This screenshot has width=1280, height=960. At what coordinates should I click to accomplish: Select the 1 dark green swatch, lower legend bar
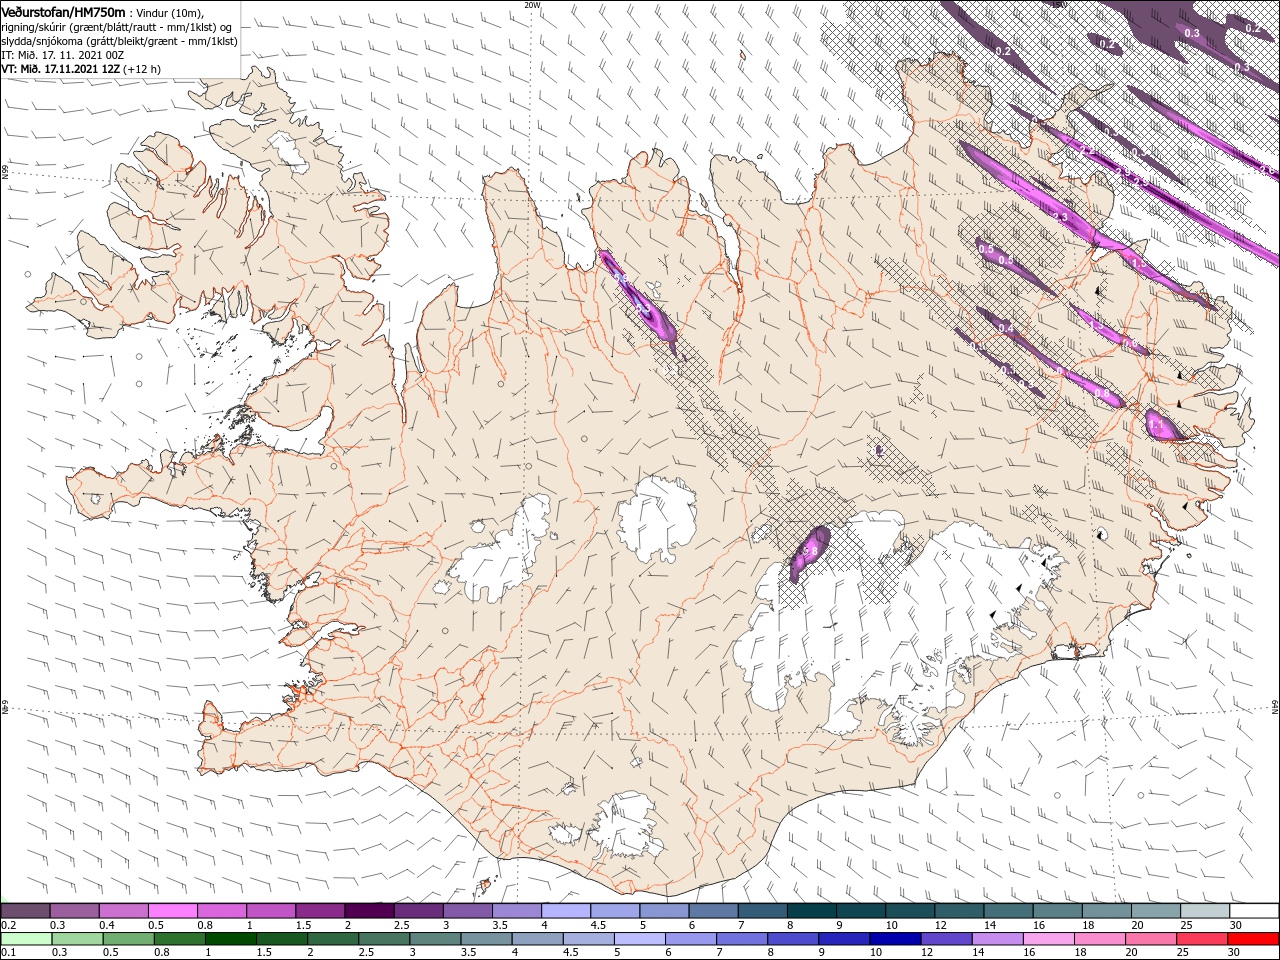point(230,939)
